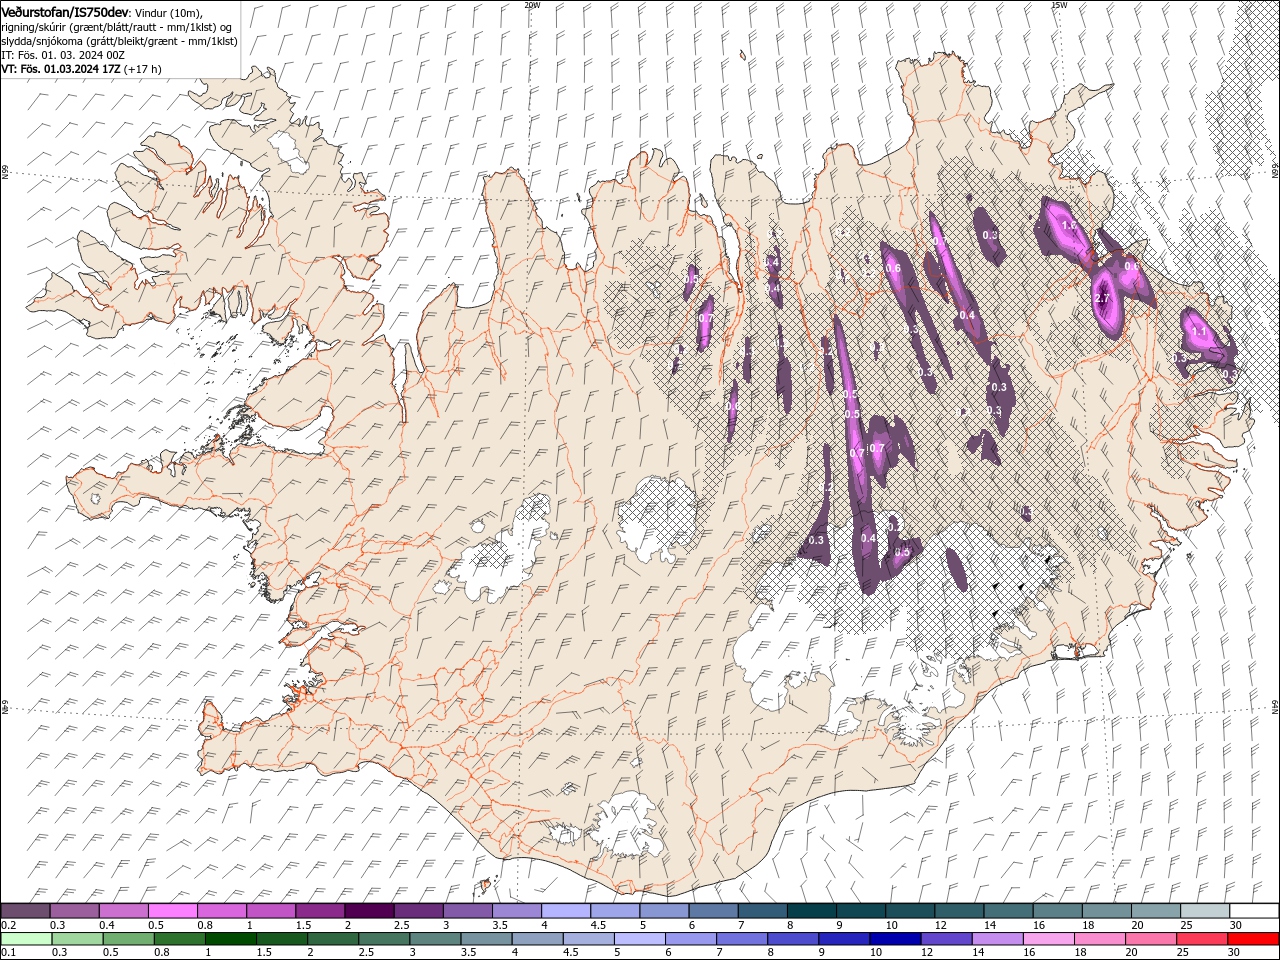The image size is (1280, 960).
Task: Click the dark teal 8–9 snowfall swatch
Action: [811, 911]
